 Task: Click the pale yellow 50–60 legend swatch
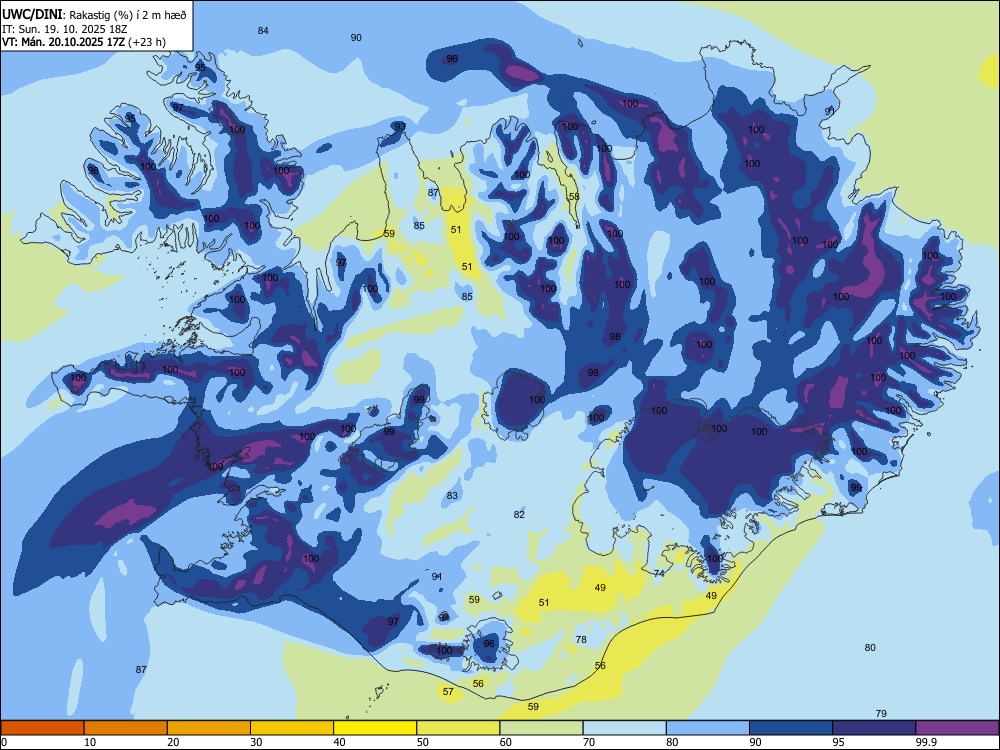pos(458,728)
